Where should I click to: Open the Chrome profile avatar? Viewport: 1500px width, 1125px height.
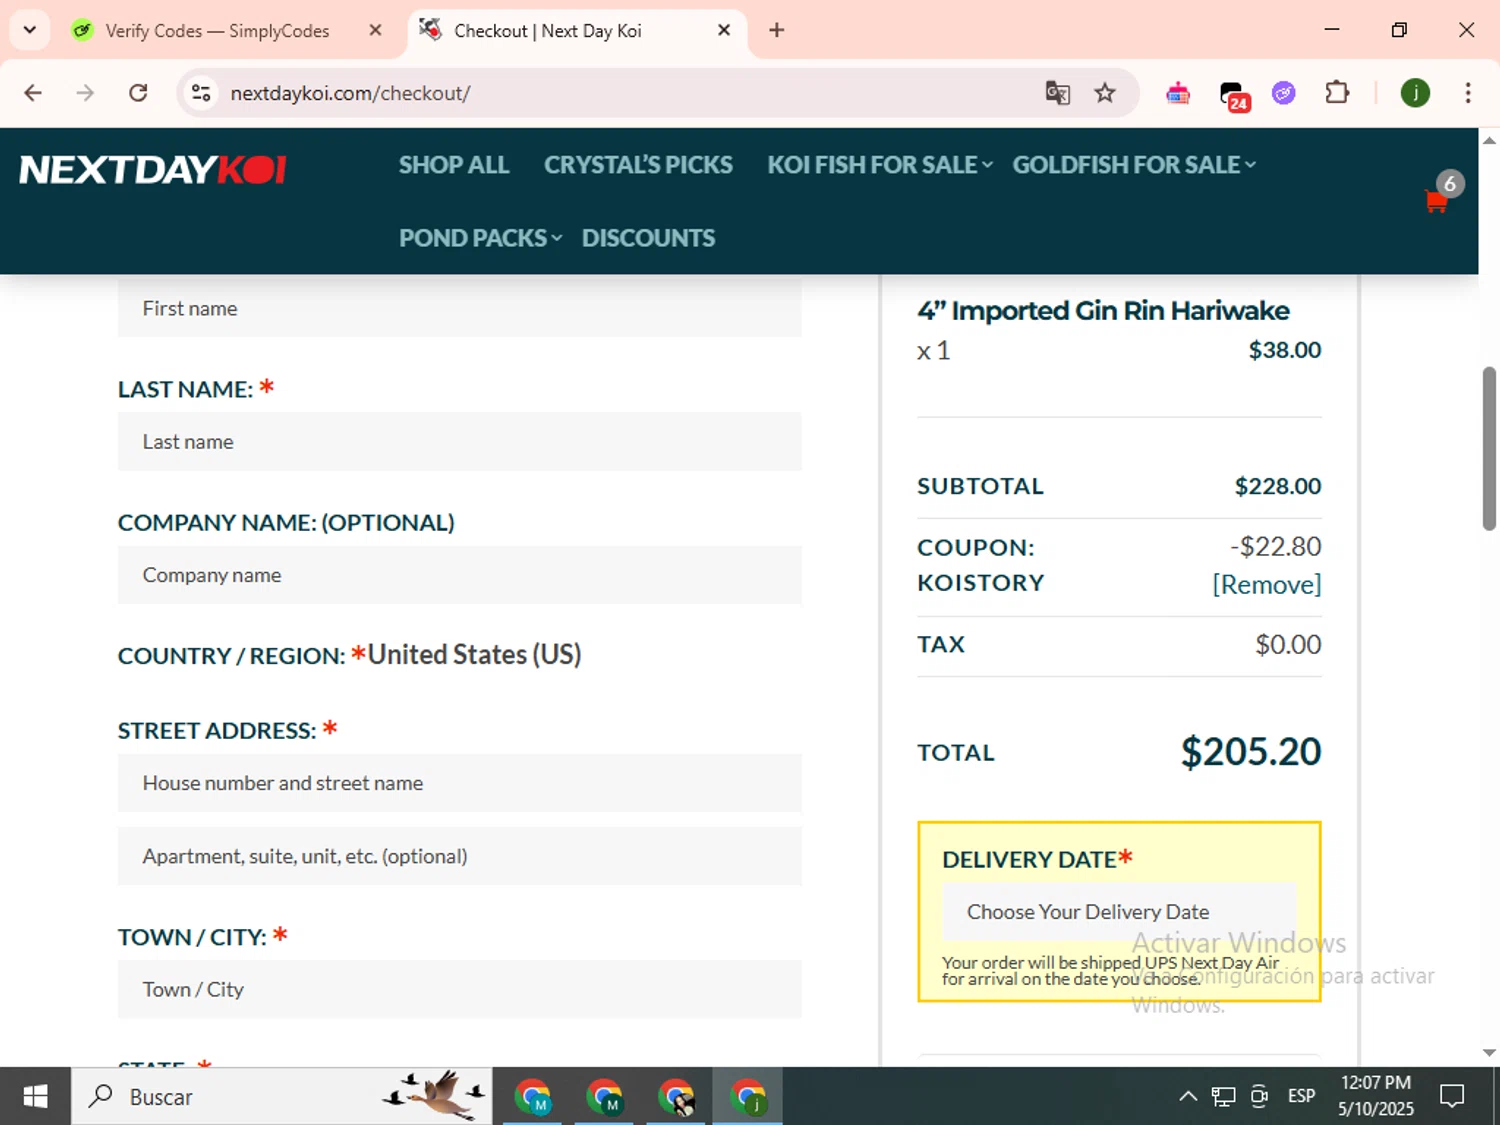coord(1415,93)
